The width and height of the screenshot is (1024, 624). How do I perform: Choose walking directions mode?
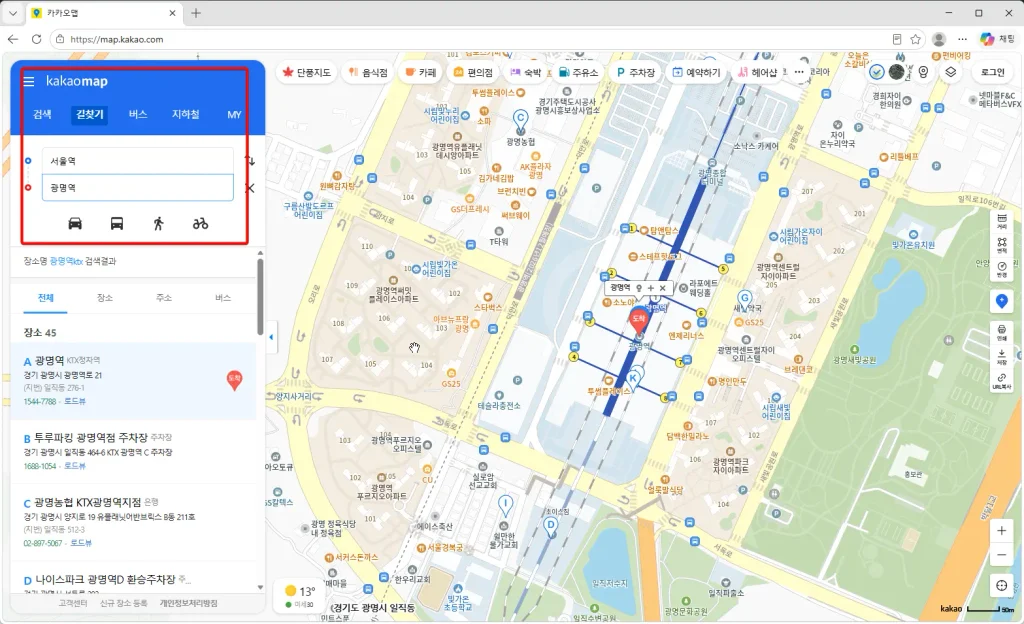coord(159,224)
